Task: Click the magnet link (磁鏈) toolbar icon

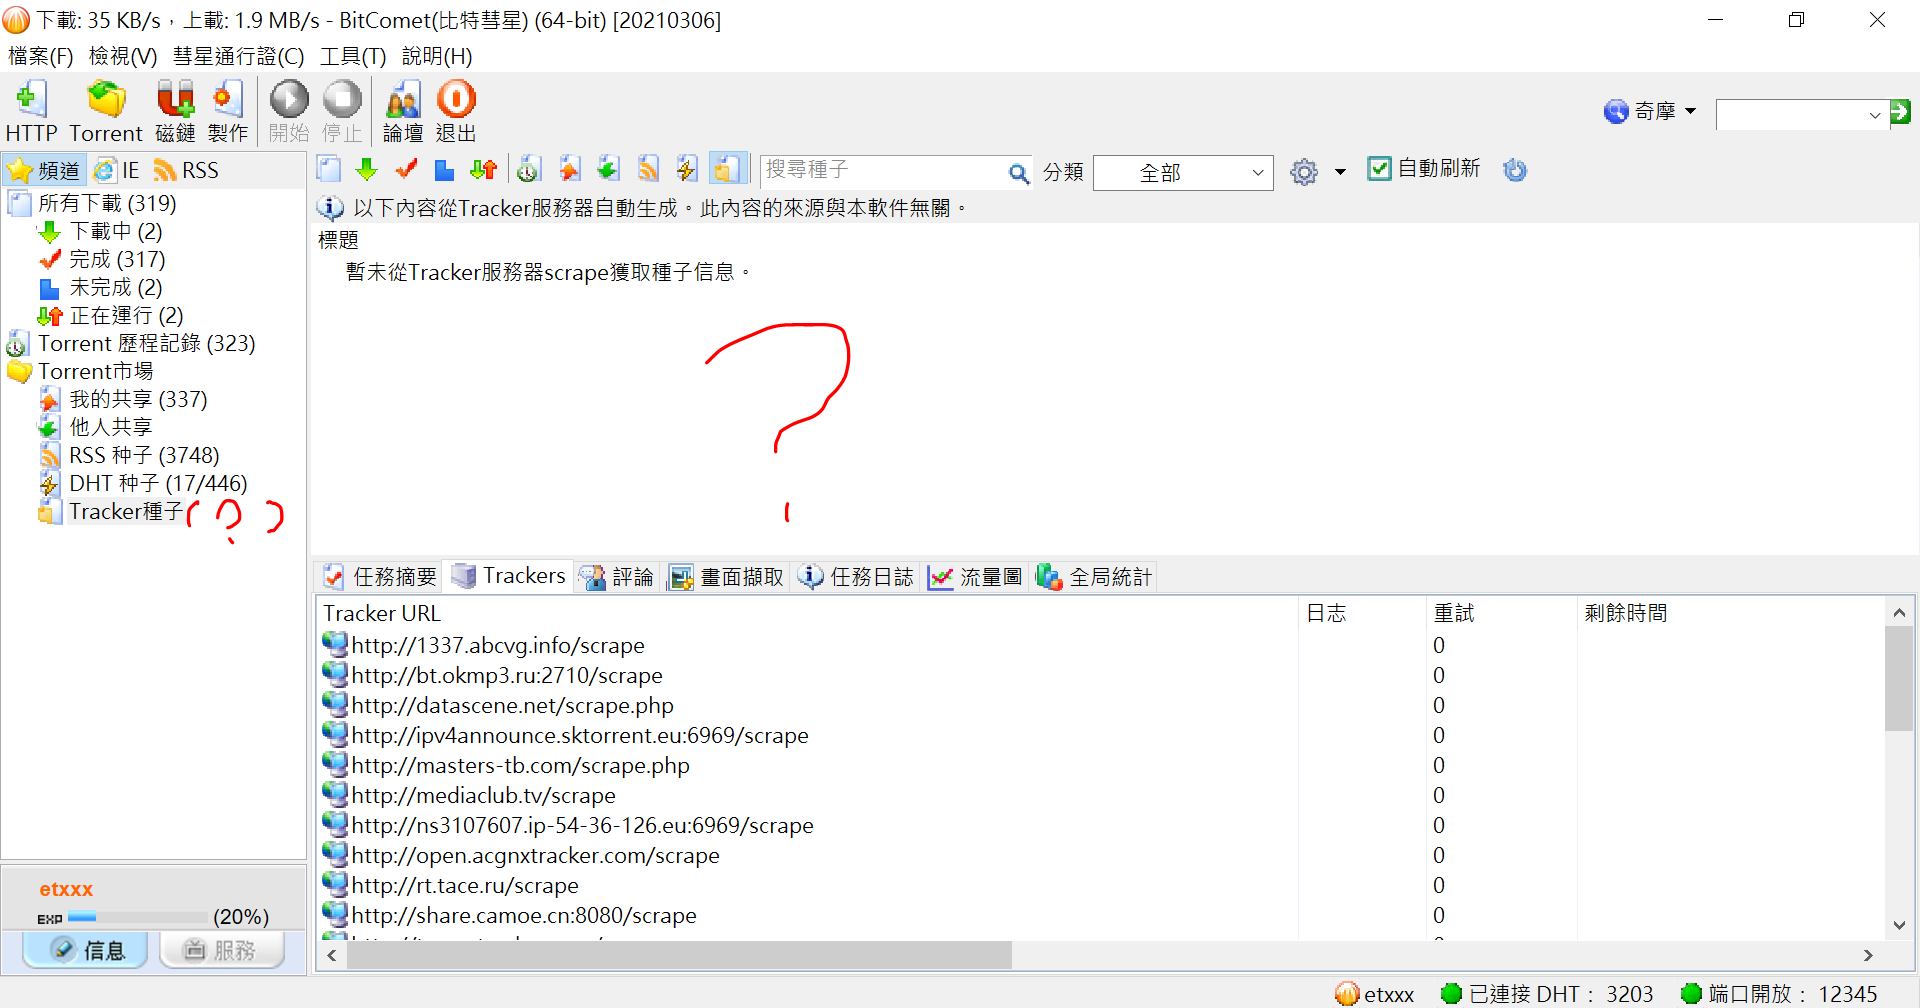Action: click(x=175, y=111)
